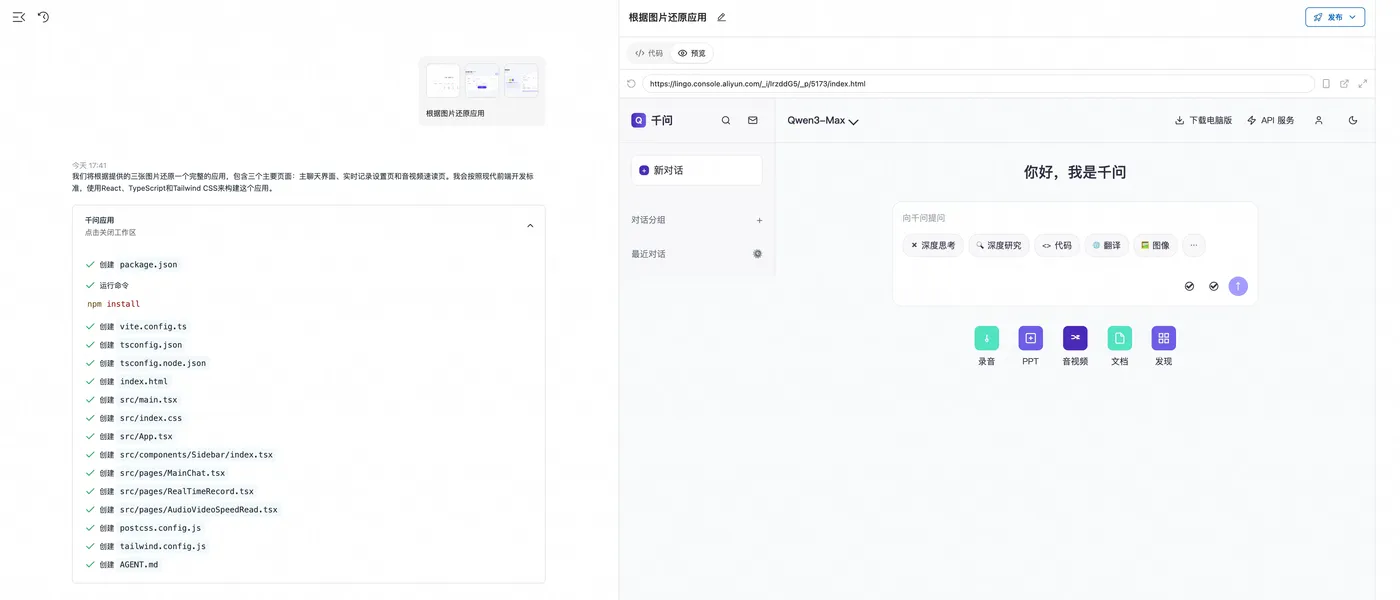Select the 翻译 translate chip
This screenshot has height=600, width=1400.
pos(1107,245)
